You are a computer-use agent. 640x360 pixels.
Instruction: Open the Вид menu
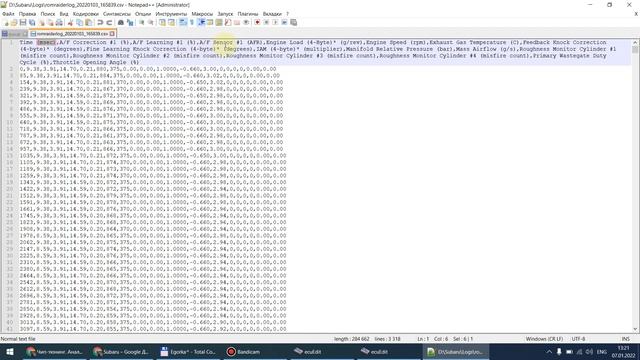point(64,14)
